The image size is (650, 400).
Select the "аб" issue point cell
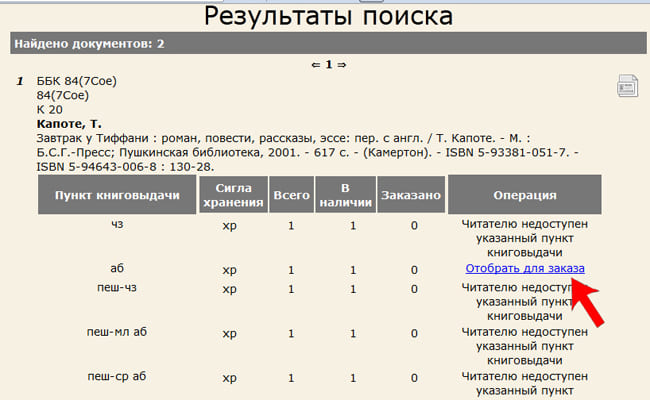click(x=117, y=270)
